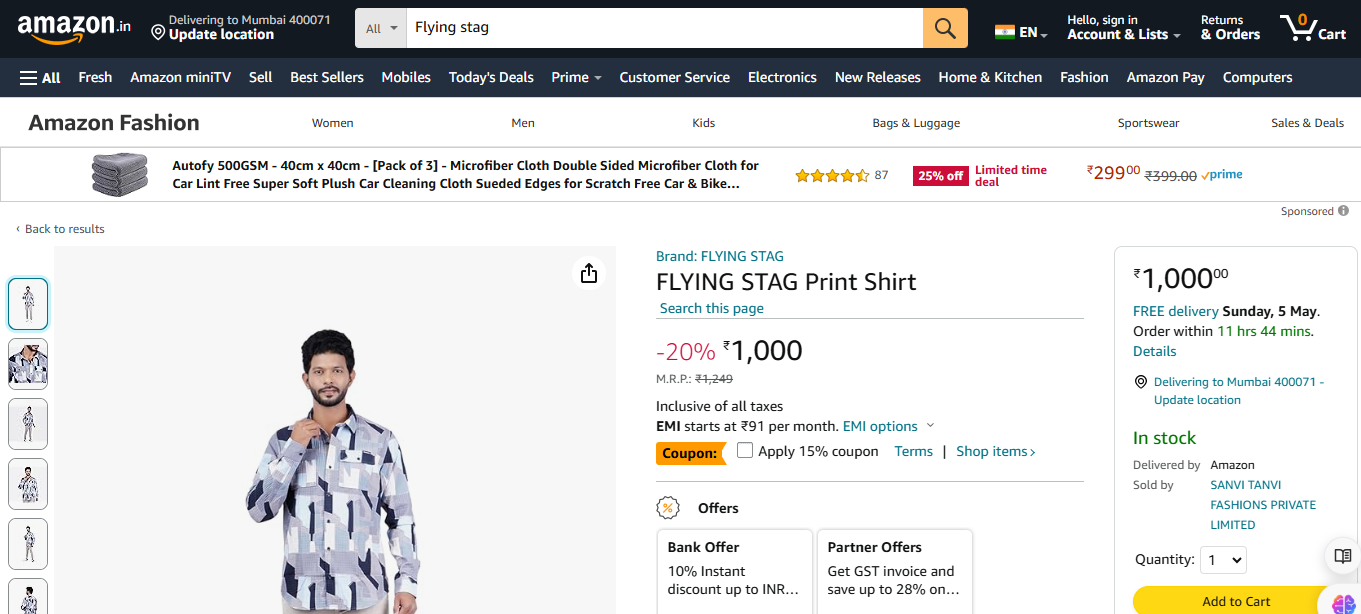Viewport: 1361px width, 614px height.
Task: Click the orange search magnifier button
Action: tap(945, 28)
